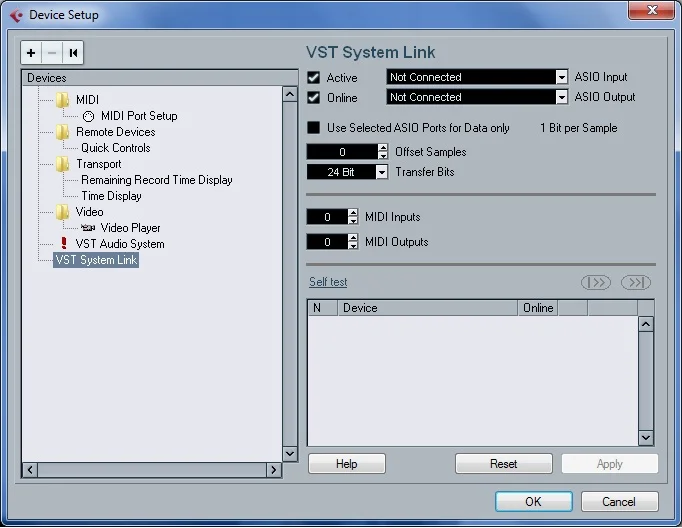Select Quick Controls in the devices tree
This screenshot has height=528, width=682.
116,148
